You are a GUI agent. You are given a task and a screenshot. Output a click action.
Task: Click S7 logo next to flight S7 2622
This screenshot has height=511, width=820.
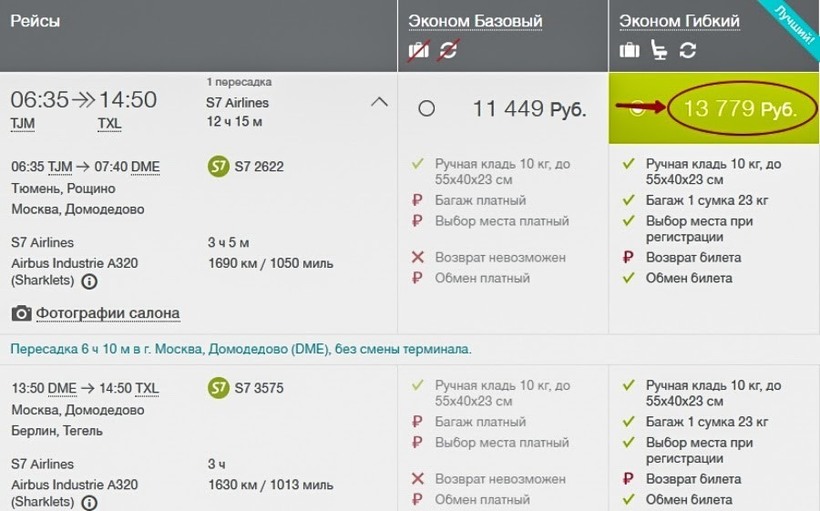[217, 166]
